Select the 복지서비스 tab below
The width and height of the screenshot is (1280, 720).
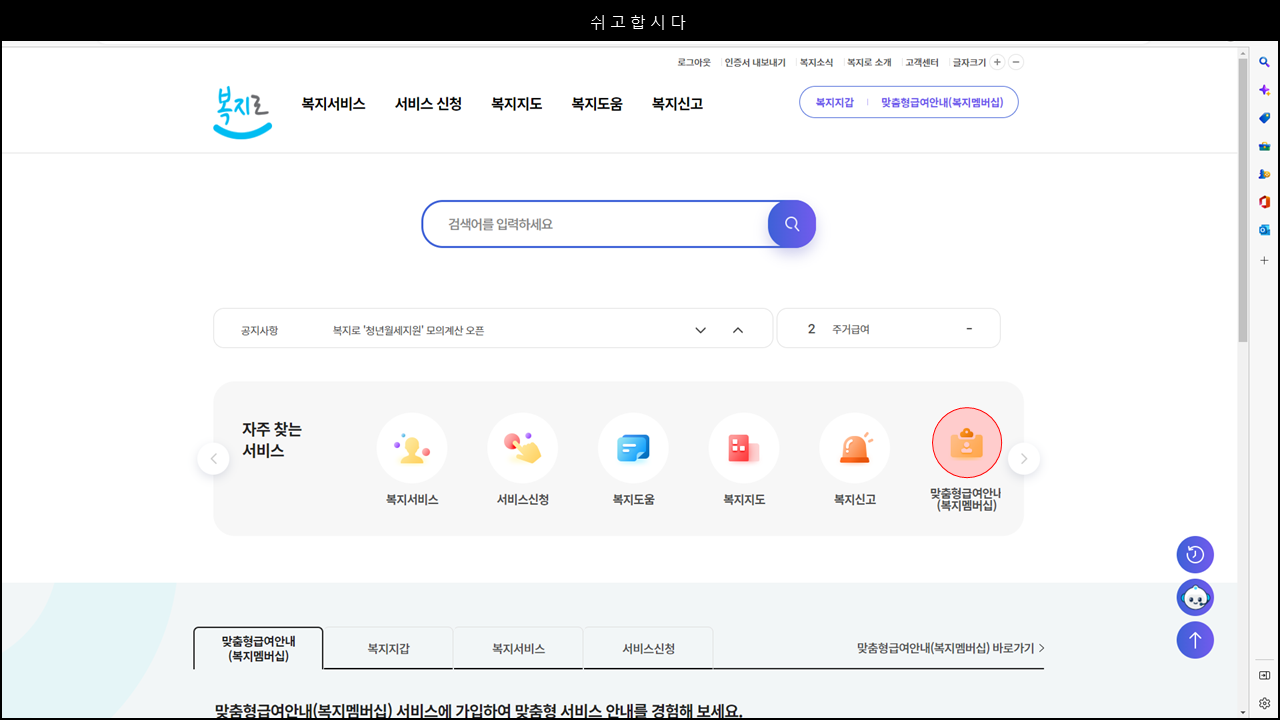pos(518,649)
